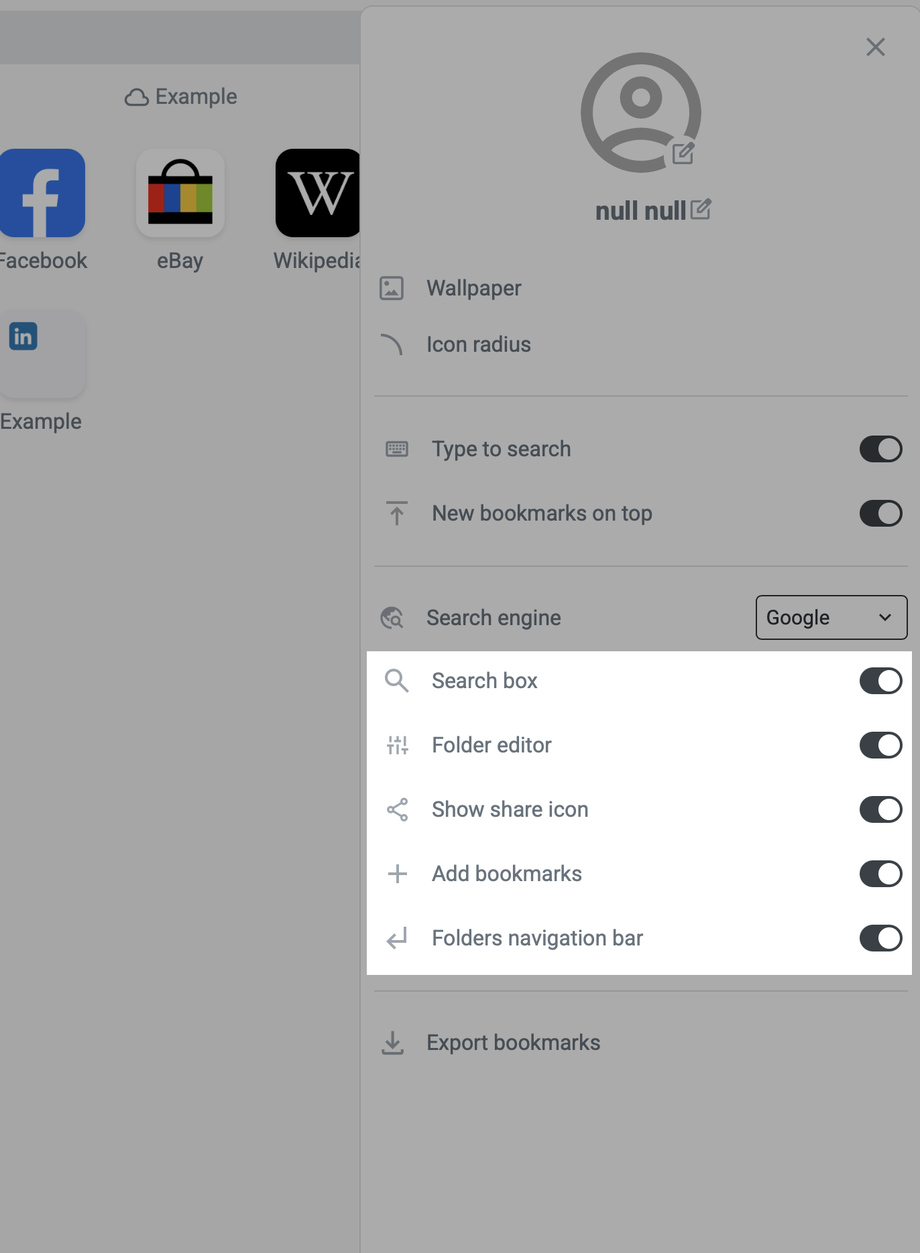Screen dimensions: 920x1253
Task: Click the avatar edit icon
Action: 683,152
